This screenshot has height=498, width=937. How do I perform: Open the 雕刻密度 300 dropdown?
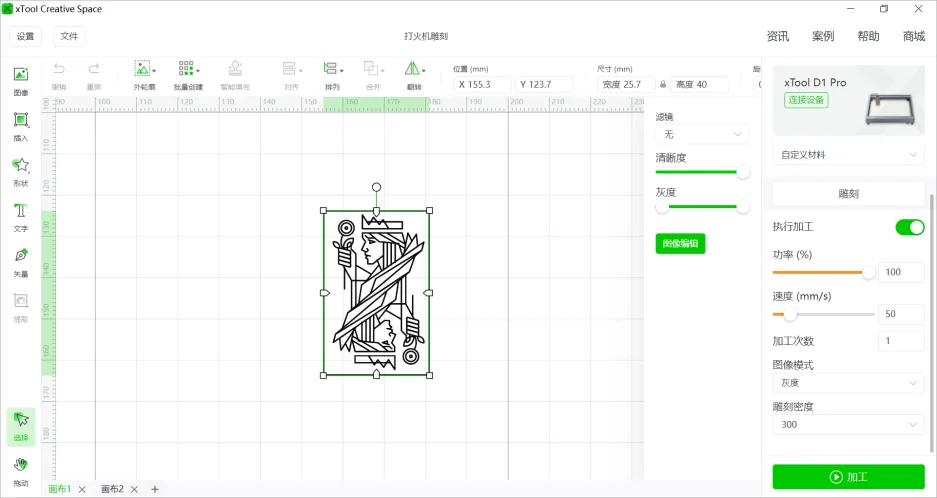848,424
